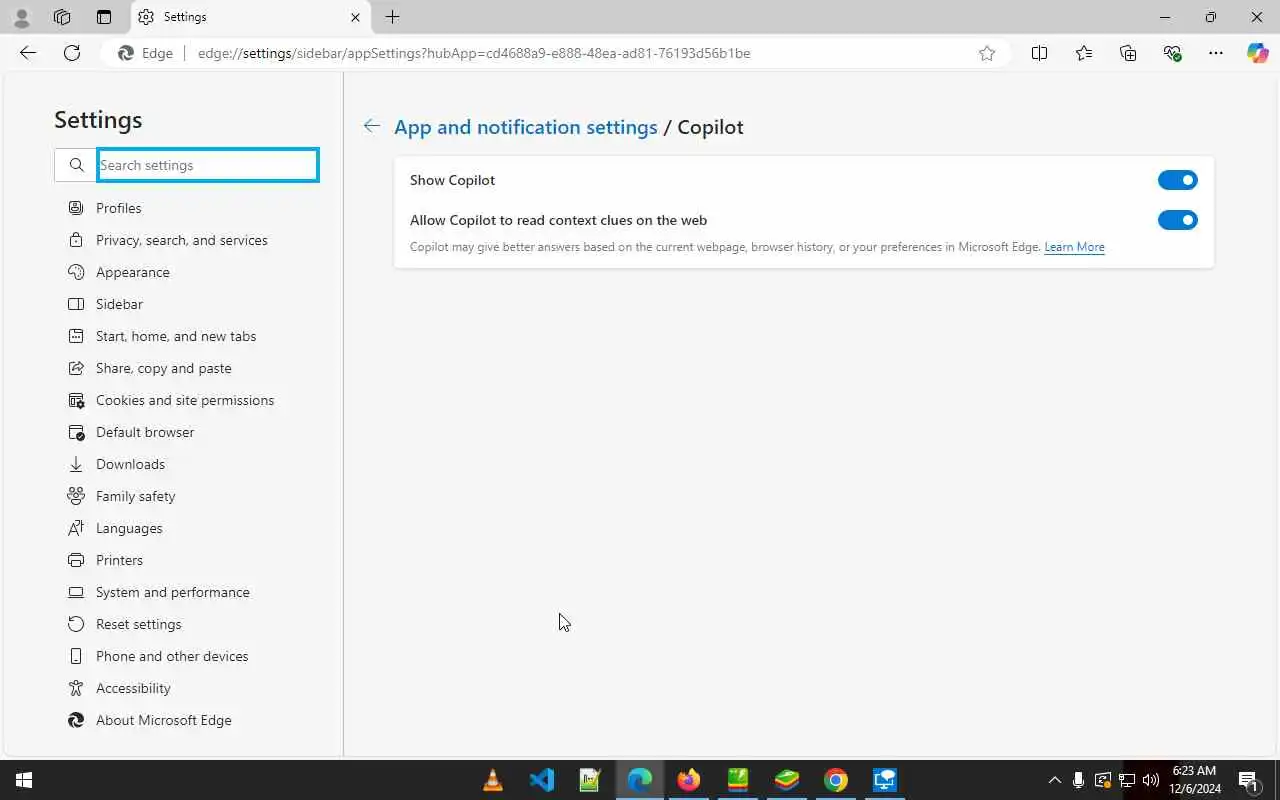The width and height of the screenshot is (1280, 800).
Task: Open the tab actions menu icon
Action: [x=104, y=17]
